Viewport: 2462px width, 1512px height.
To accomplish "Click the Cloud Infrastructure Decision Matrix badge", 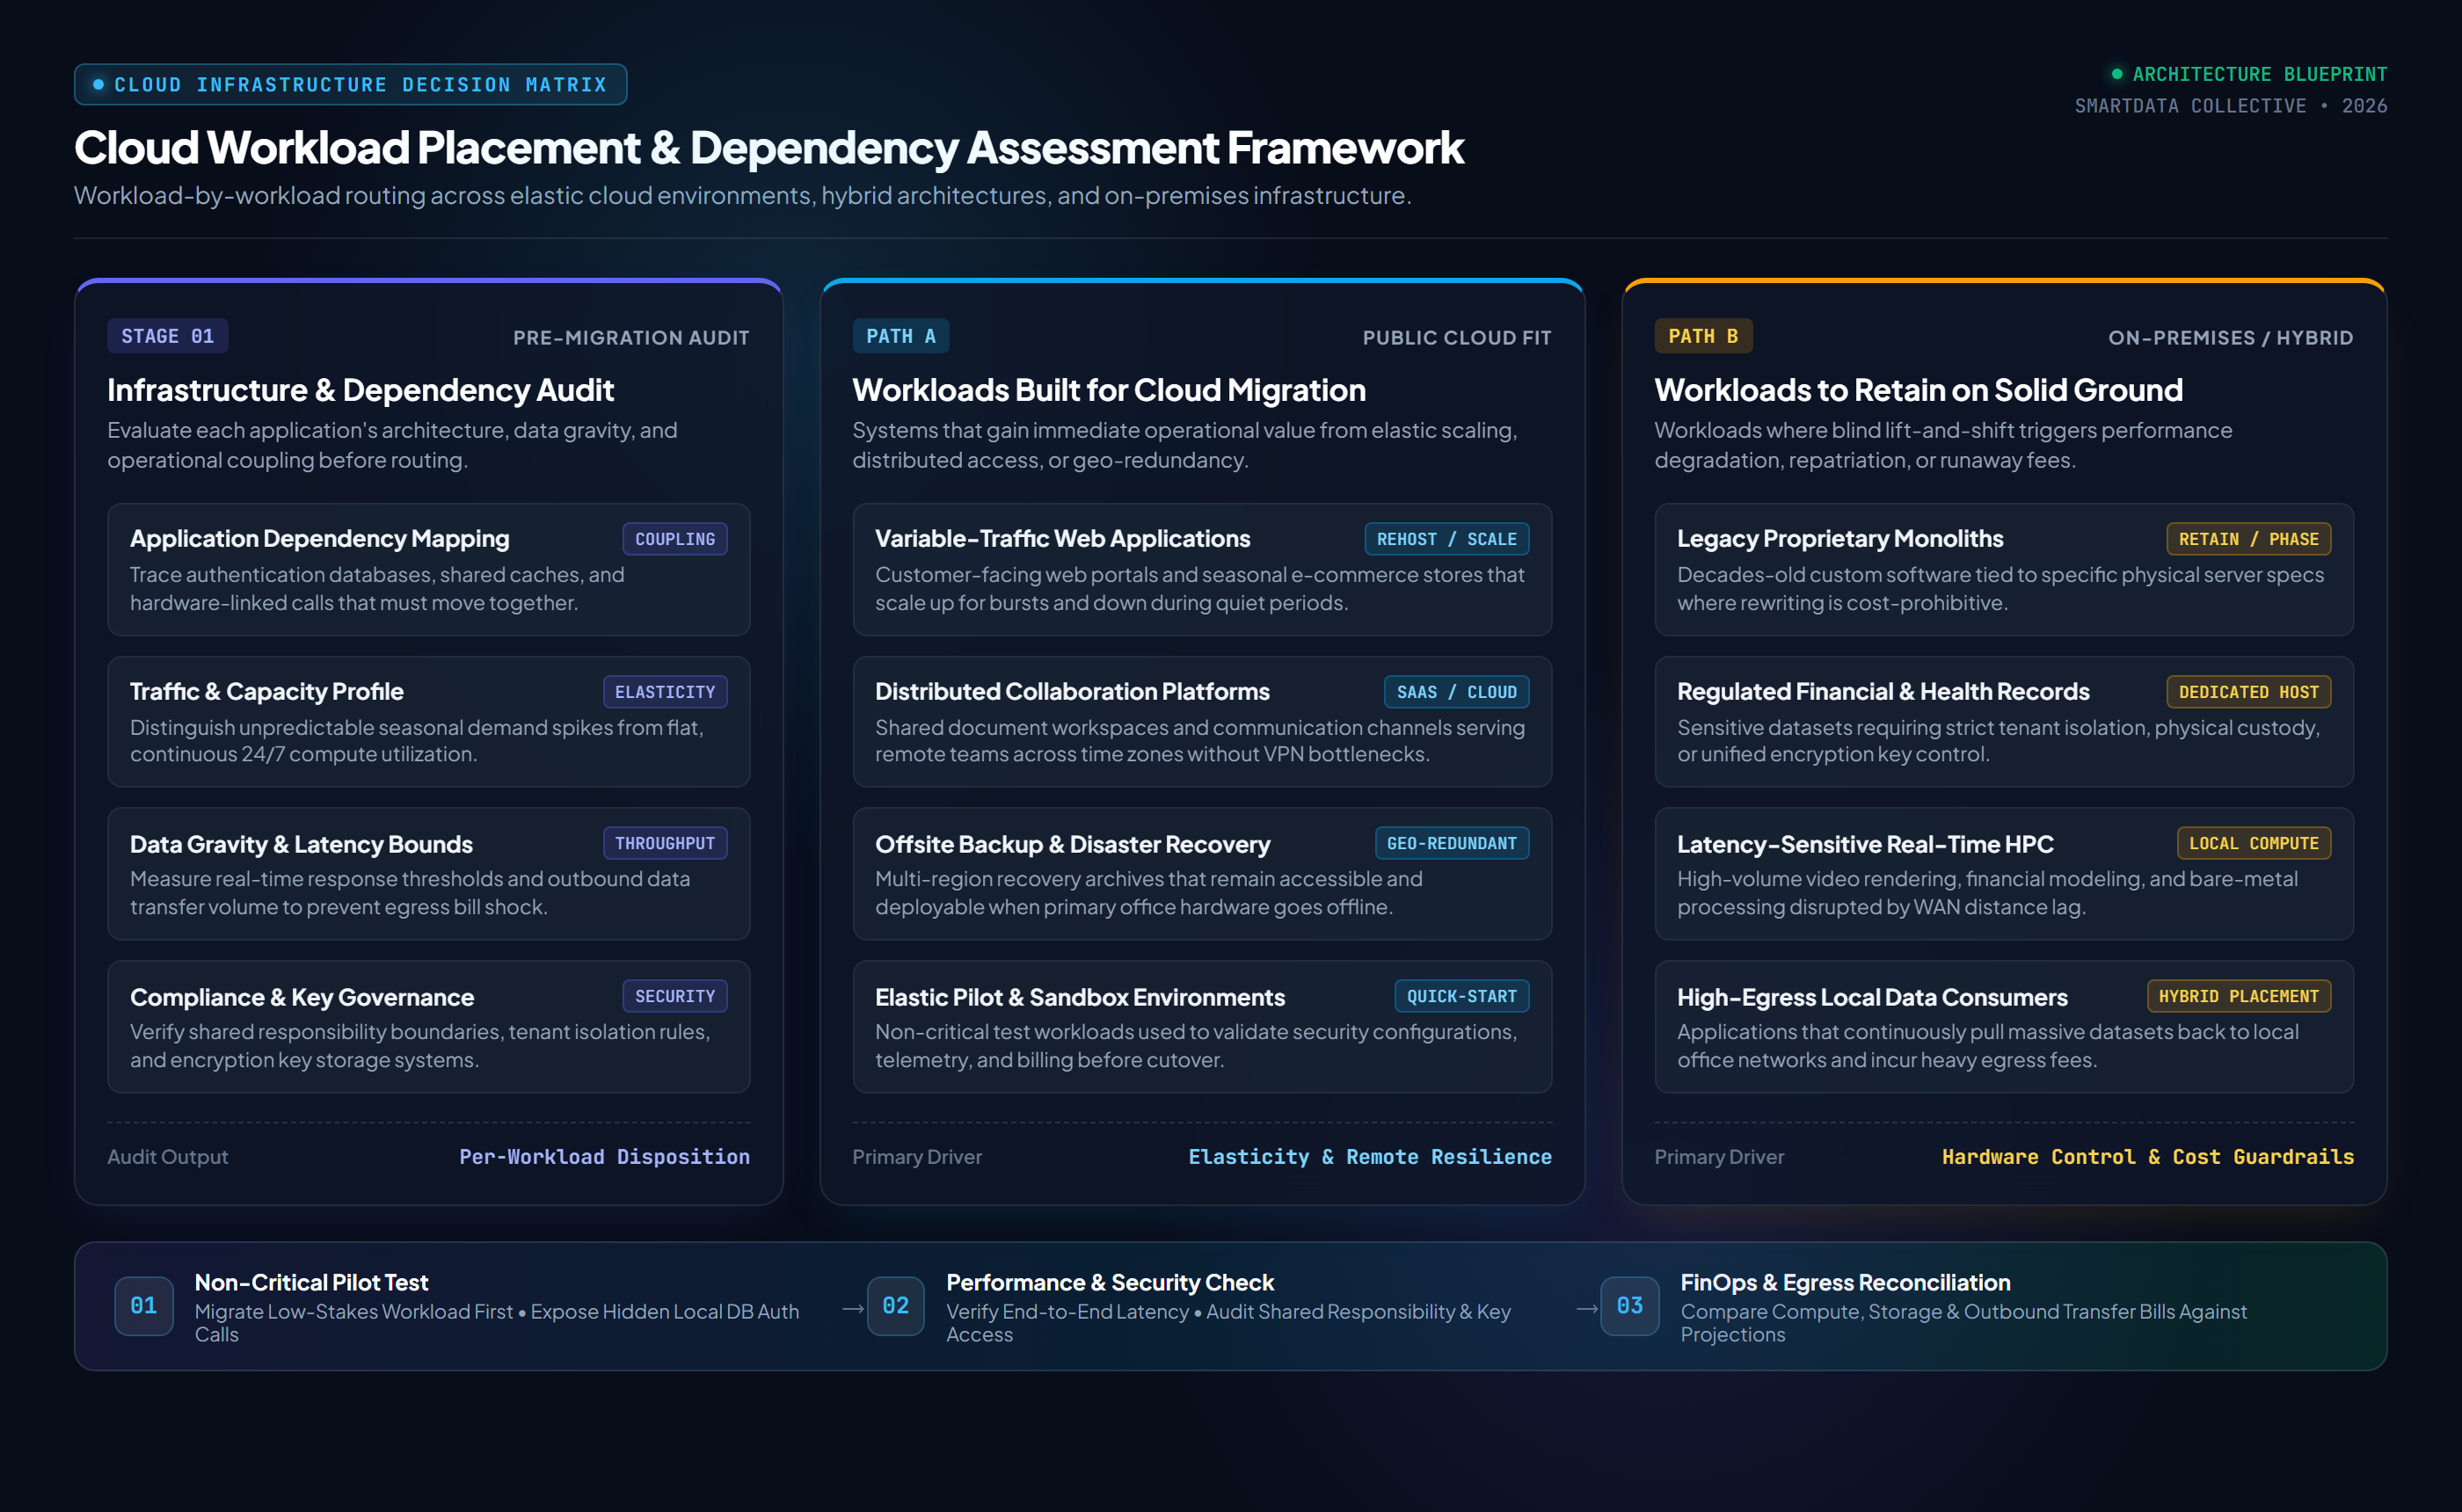I will coord(350,85).
